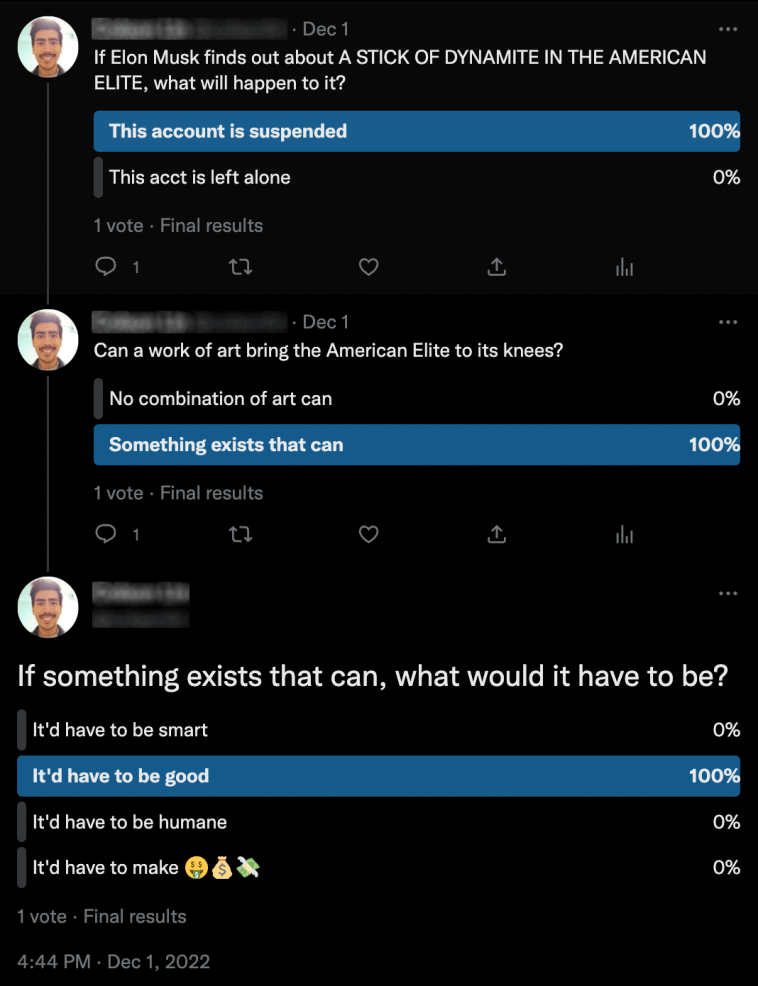758x986 pixels.
Task: Select 'It'd have to be good' poll option
Action: (378, 776)
